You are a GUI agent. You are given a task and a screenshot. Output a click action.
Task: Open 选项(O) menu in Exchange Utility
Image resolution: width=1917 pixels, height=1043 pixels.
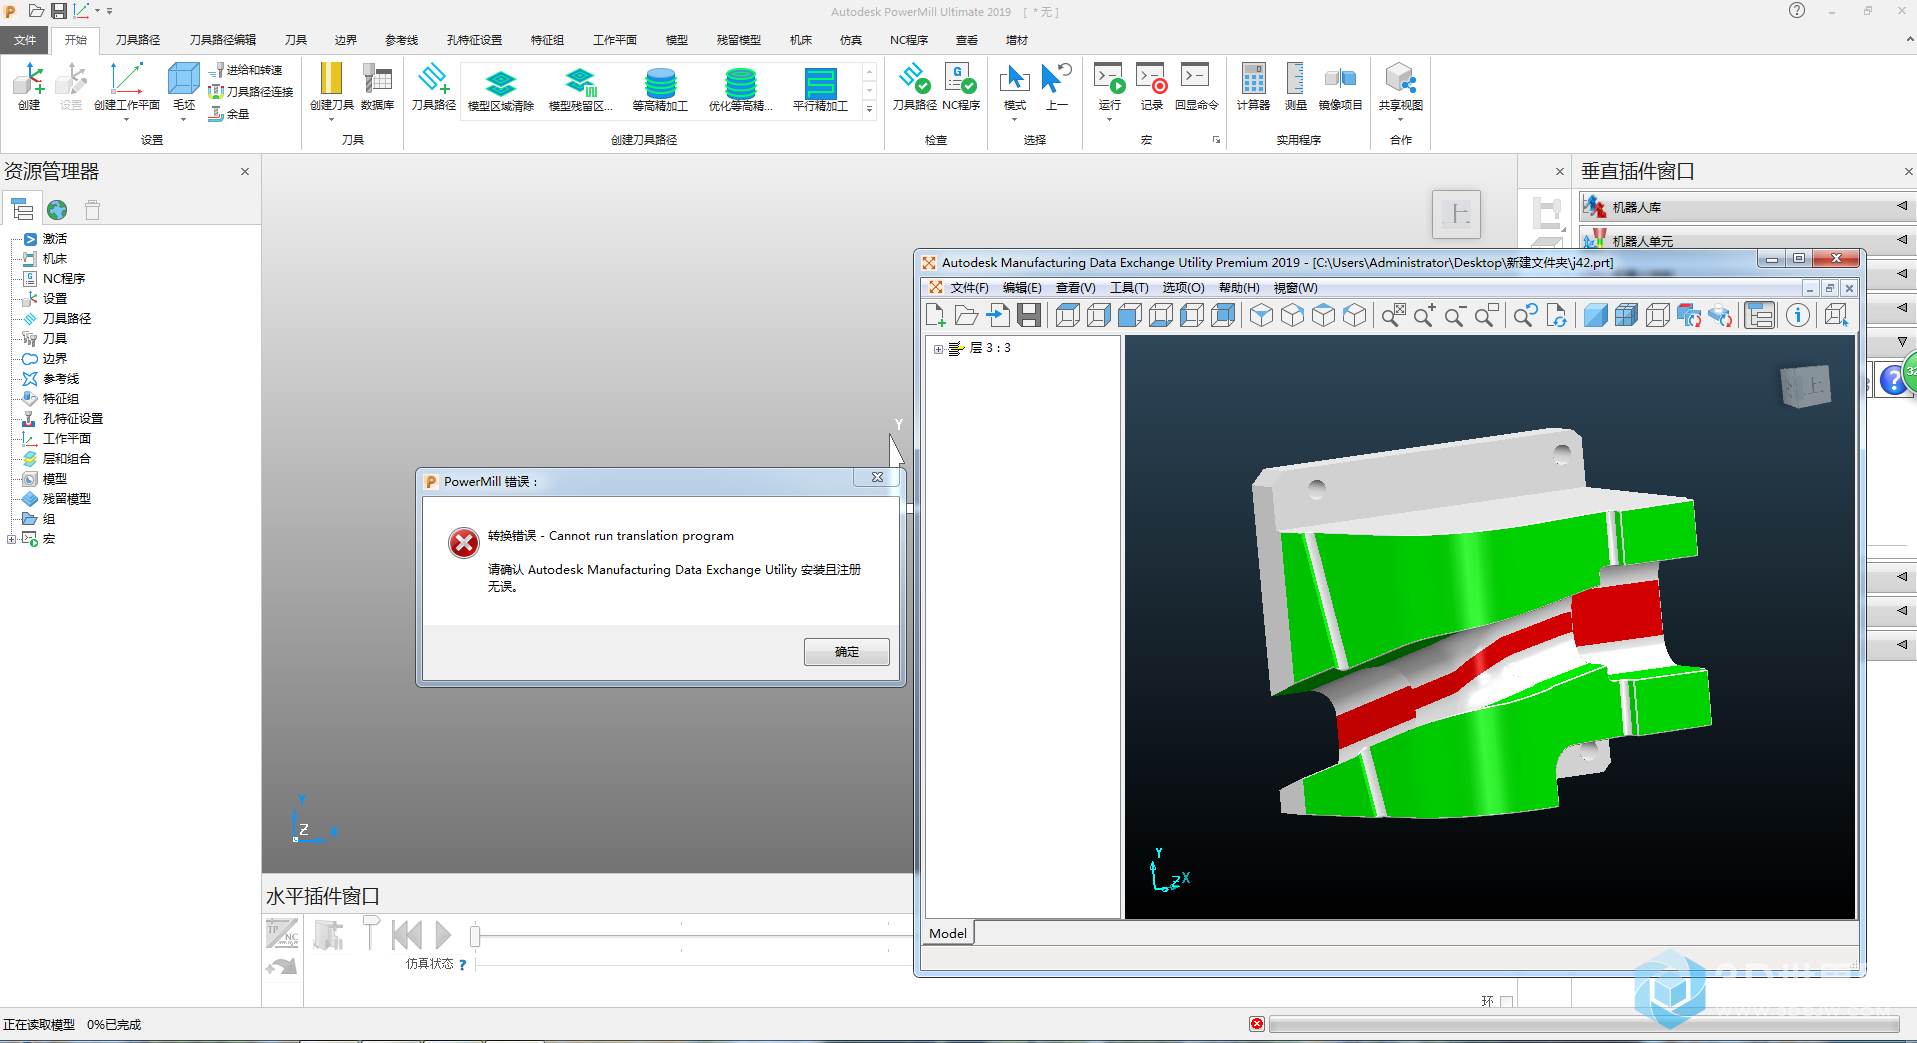(1183, 288)
